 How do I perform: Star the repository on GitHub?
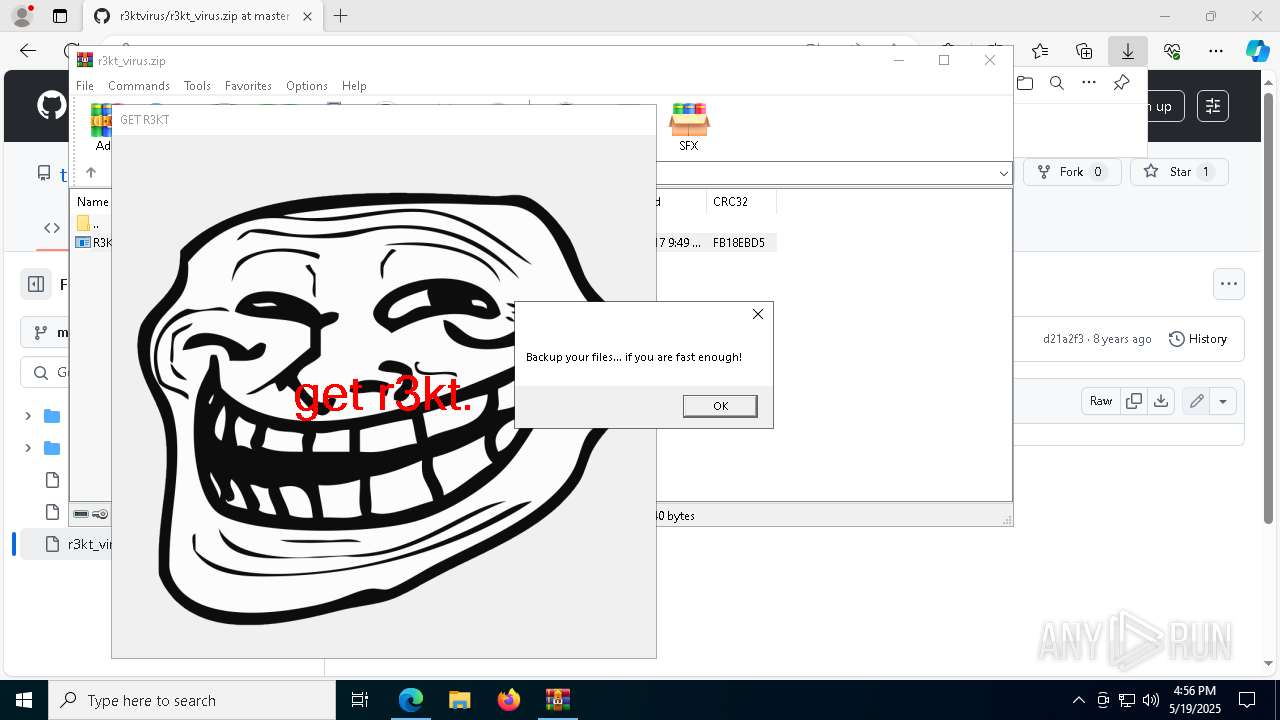pos(1179,172)
